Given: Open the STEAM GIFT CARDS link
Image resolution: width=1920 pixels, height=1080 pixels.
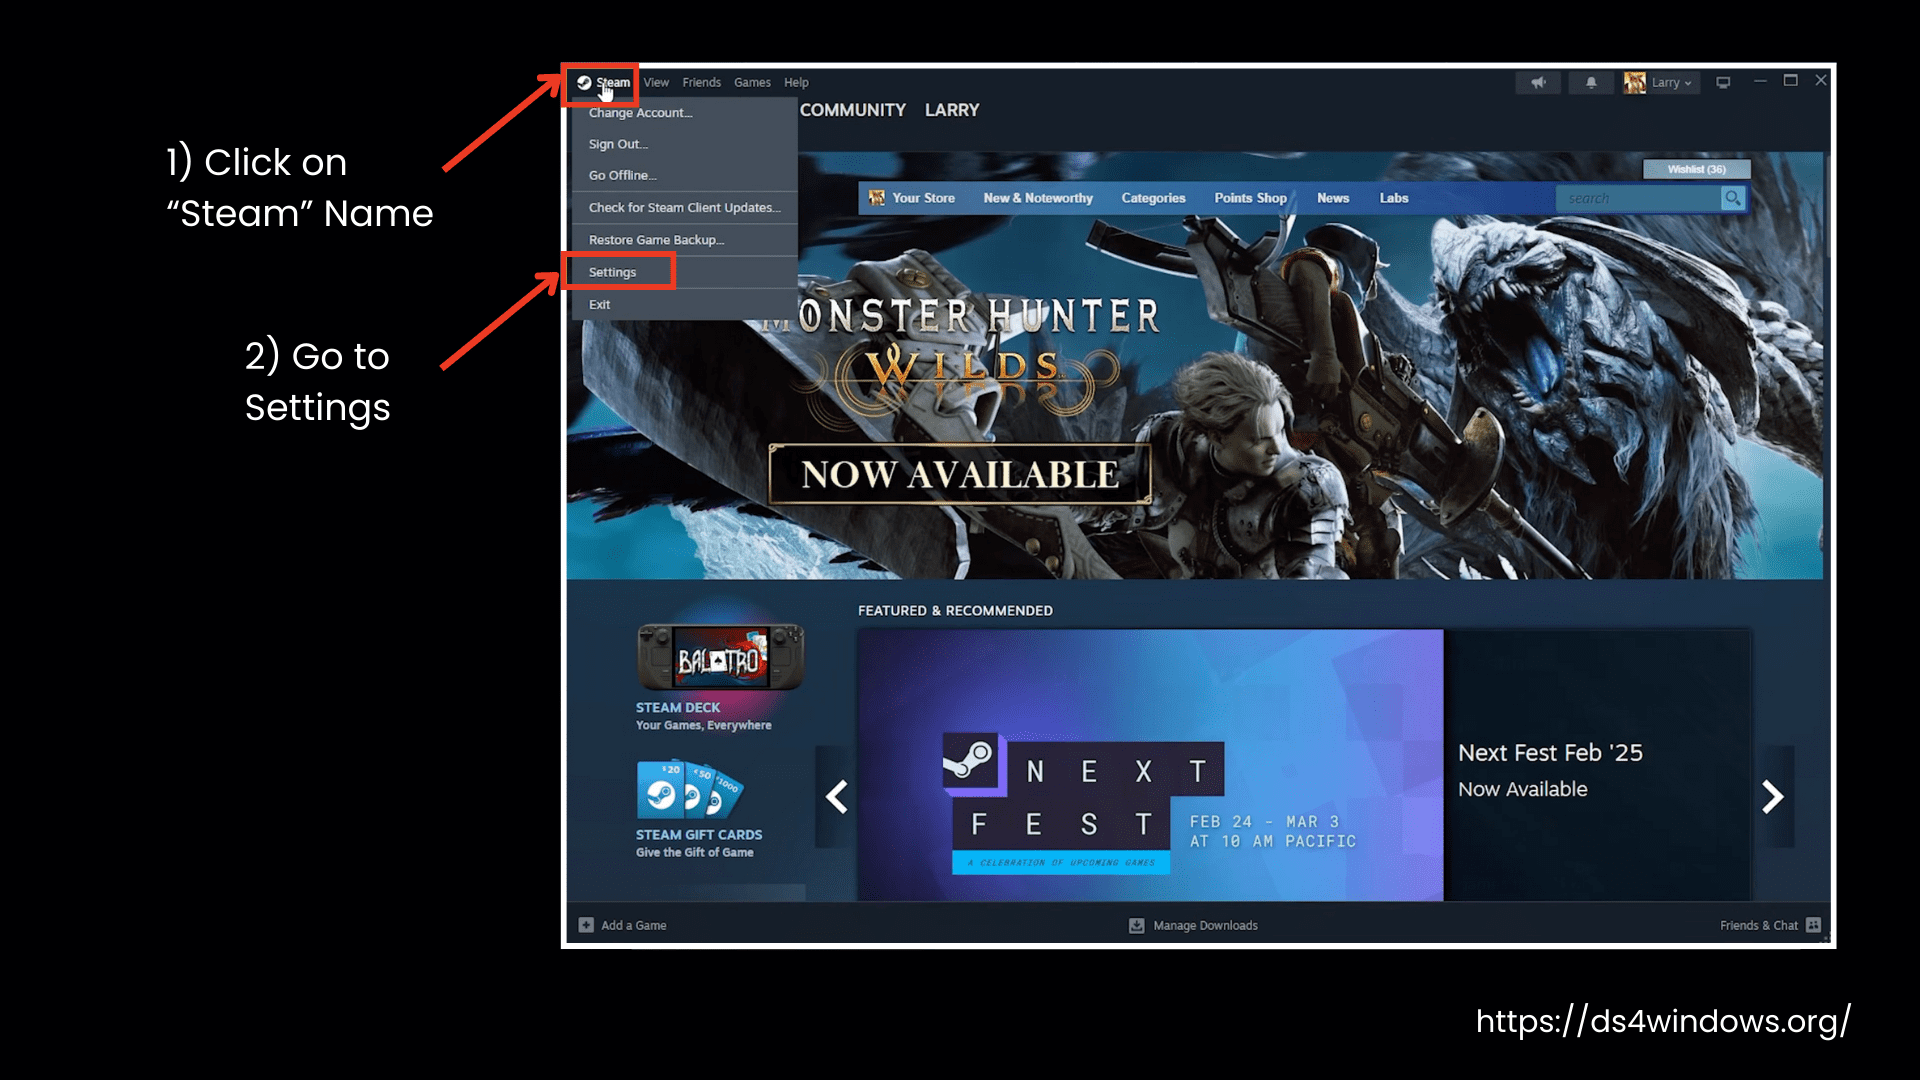Looking at the screenshot, I should tap(699, 834).
